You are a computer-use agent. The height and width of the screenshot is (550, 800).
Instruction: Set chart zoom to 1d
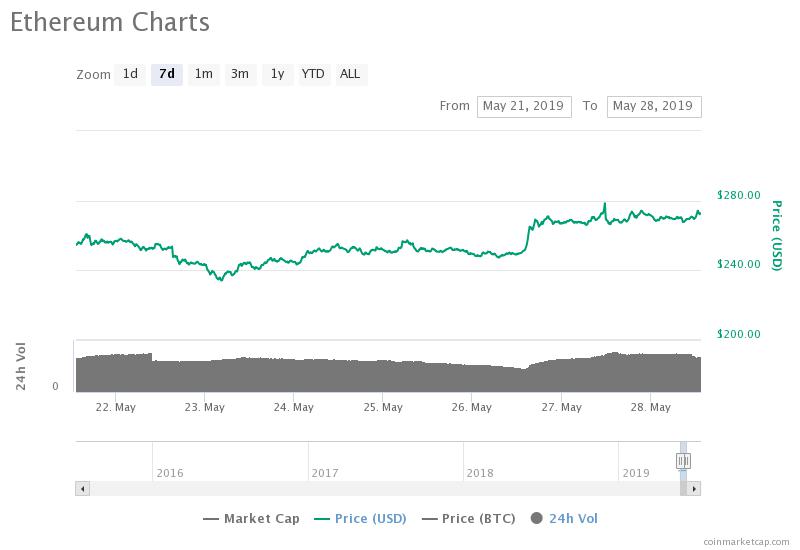click(x=130, y=74)
